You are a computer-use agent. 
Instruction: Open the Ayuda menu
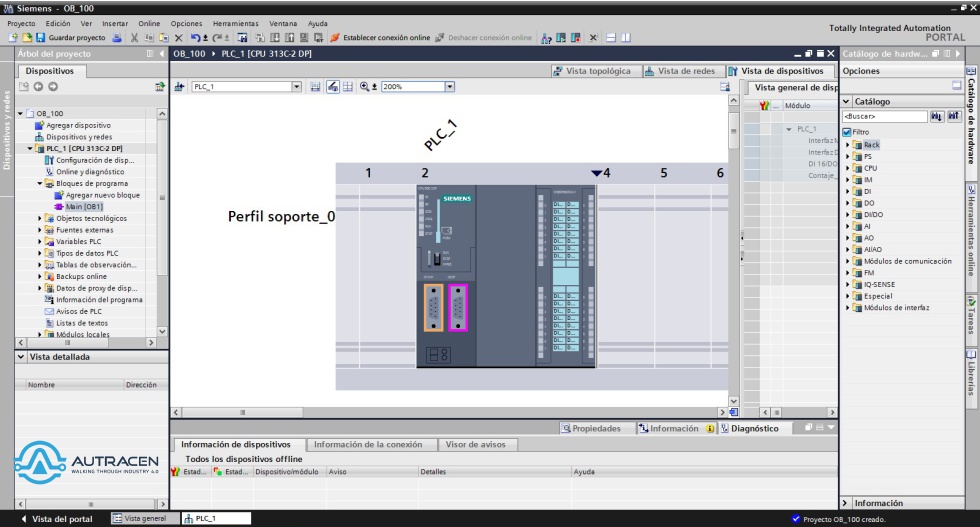pos(318,23)
